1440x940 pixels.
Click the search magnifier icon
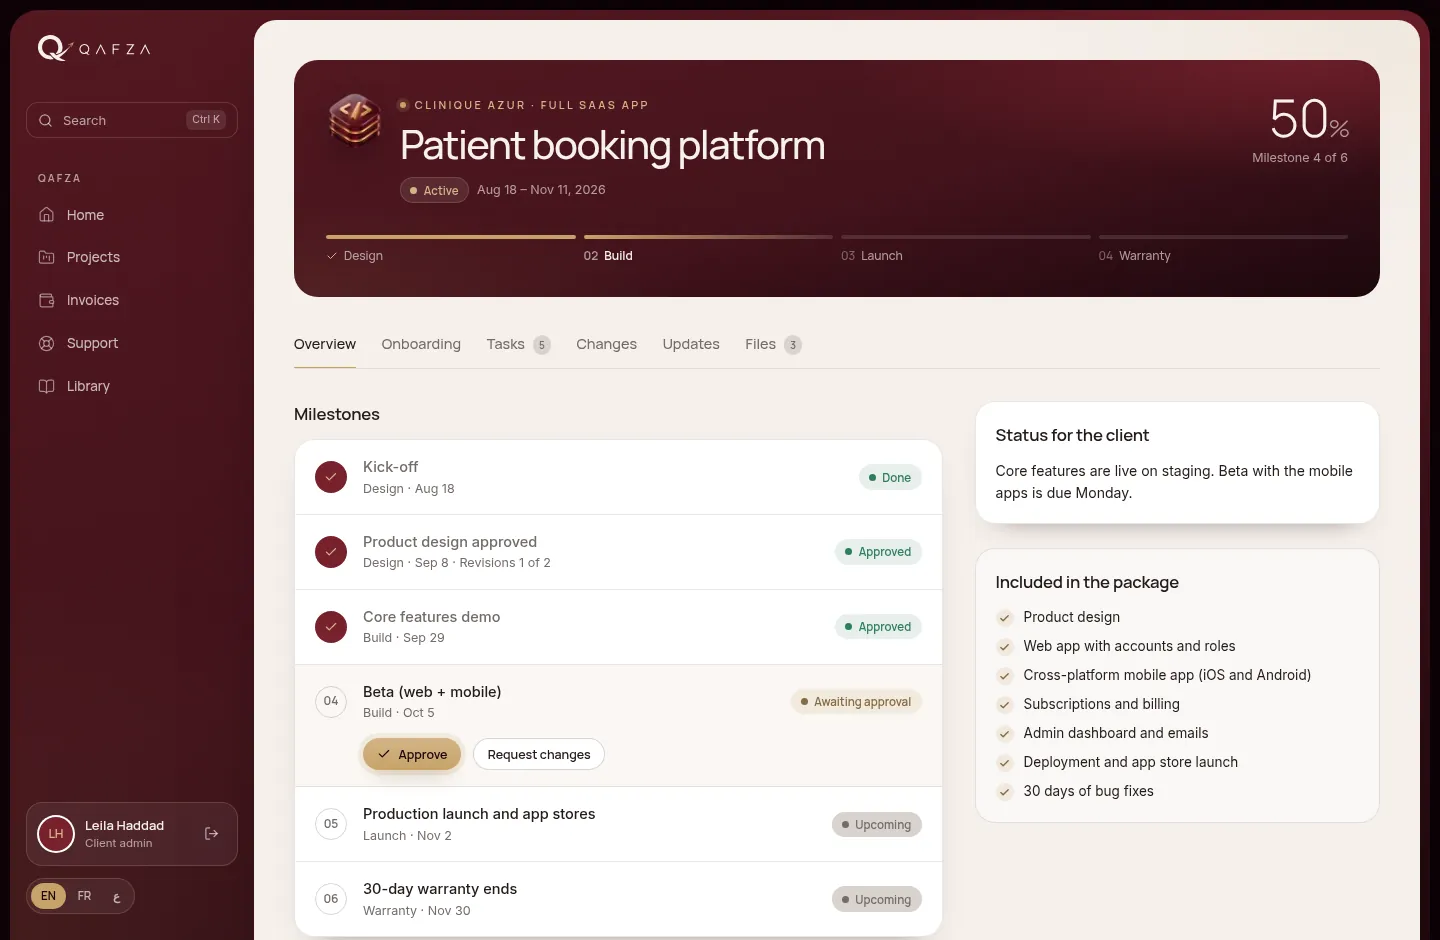(45, 120)
